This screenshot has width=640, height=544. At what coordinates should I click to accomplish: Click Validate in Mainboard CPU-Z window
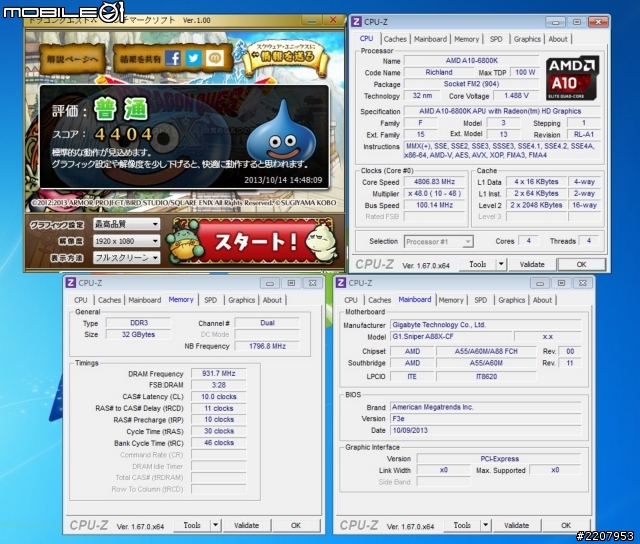click(x=516, y=525)
